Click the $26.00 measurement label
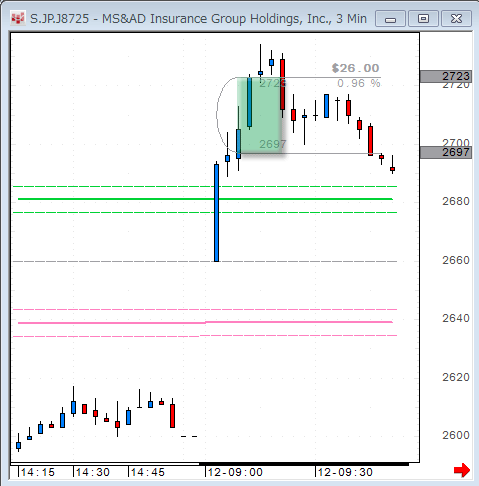The width and height of the screenshot is (479, 486). click(356, 68)
